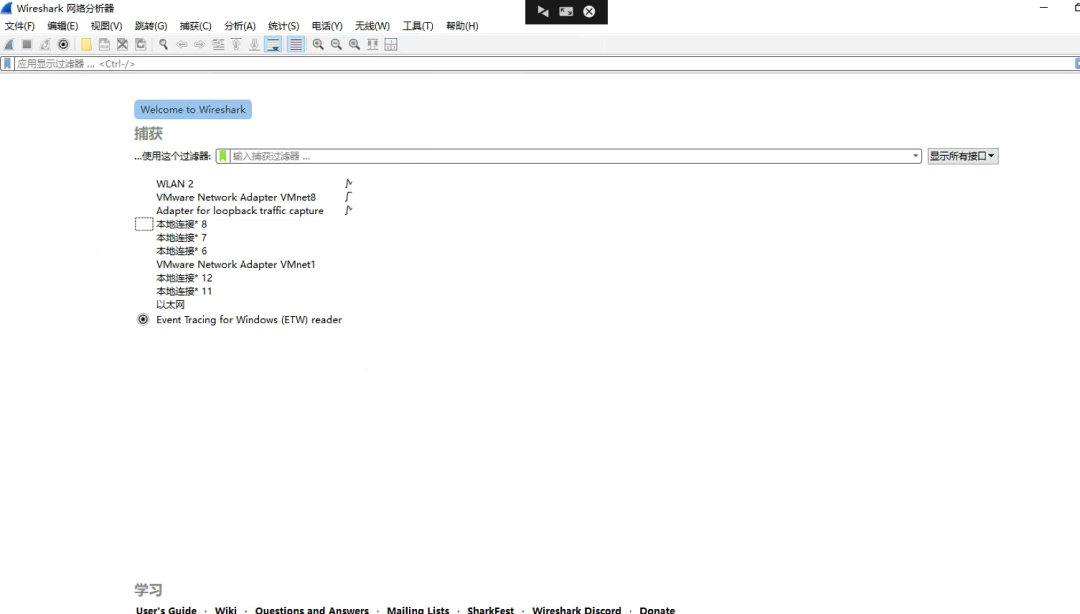Image resolution: width=1080 pixels, height=614 pixels.
Task: Click the last toolbar layout icon
Action: (391, 44)
